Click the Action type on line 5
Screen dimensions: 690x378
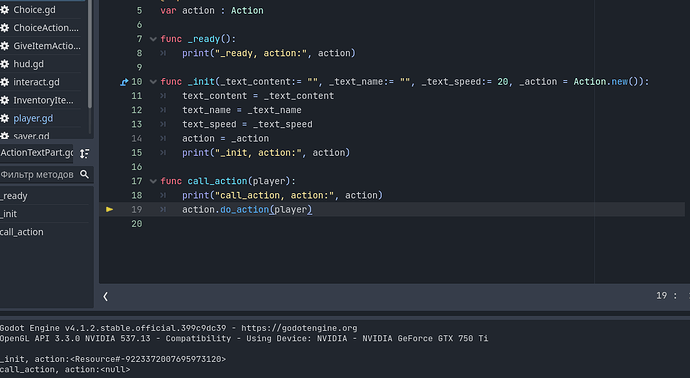click(x=247, y=11)
